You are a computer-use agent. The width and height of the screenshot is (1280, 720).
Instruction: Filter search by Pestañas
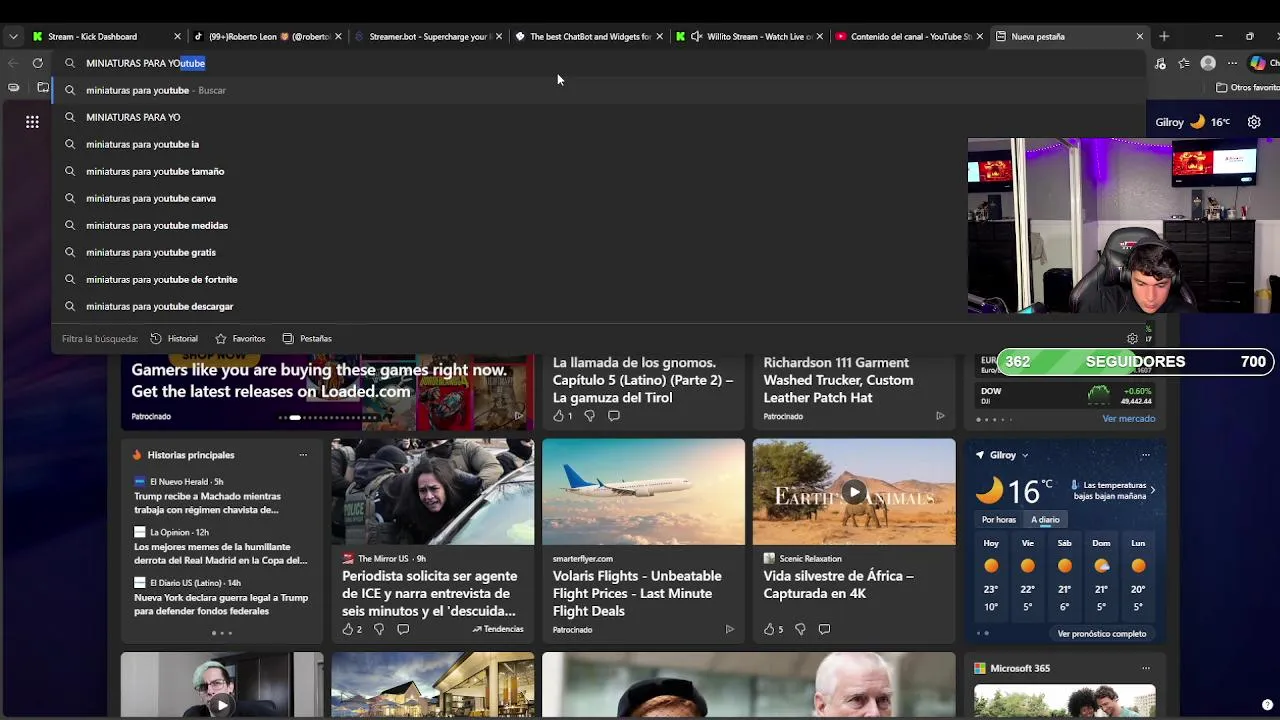(x=307, y=338)
